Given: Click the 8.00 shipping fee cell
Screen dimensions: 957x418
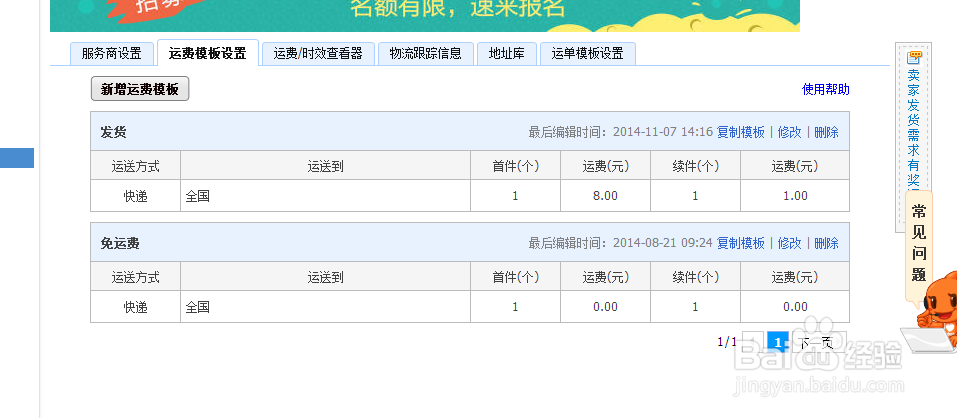Looking at the screenshot, I should 605,196.
